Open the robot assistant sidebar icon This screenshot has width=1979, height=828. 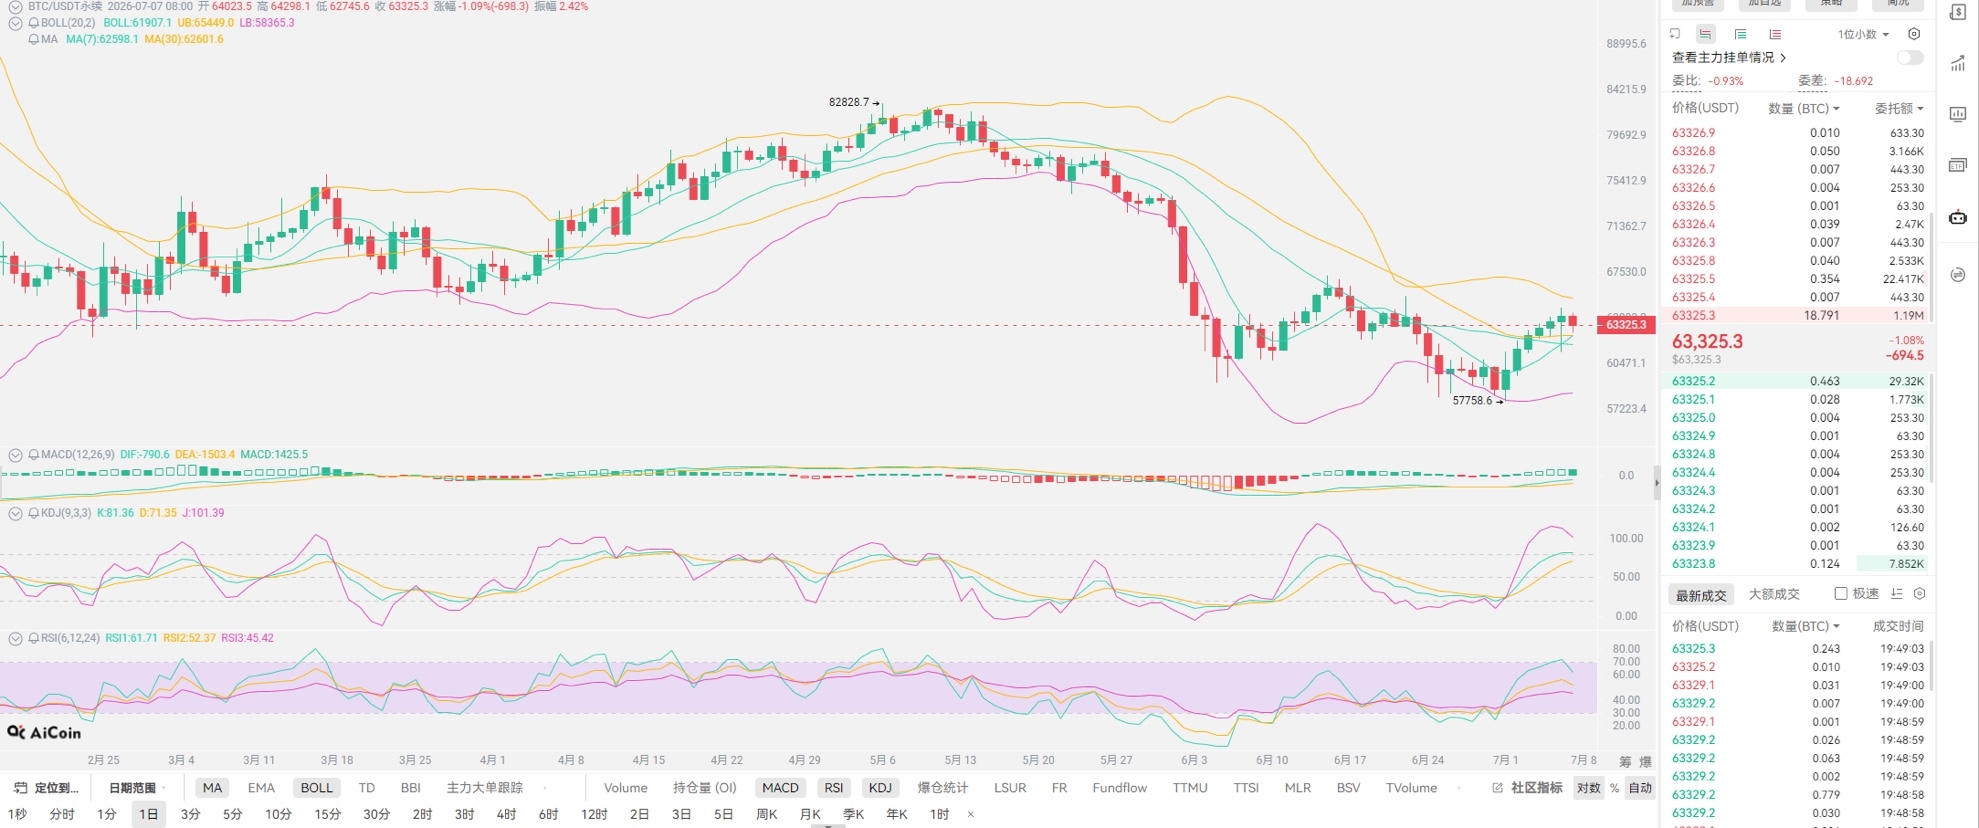pyautogui.click(x=1958, y=217)
